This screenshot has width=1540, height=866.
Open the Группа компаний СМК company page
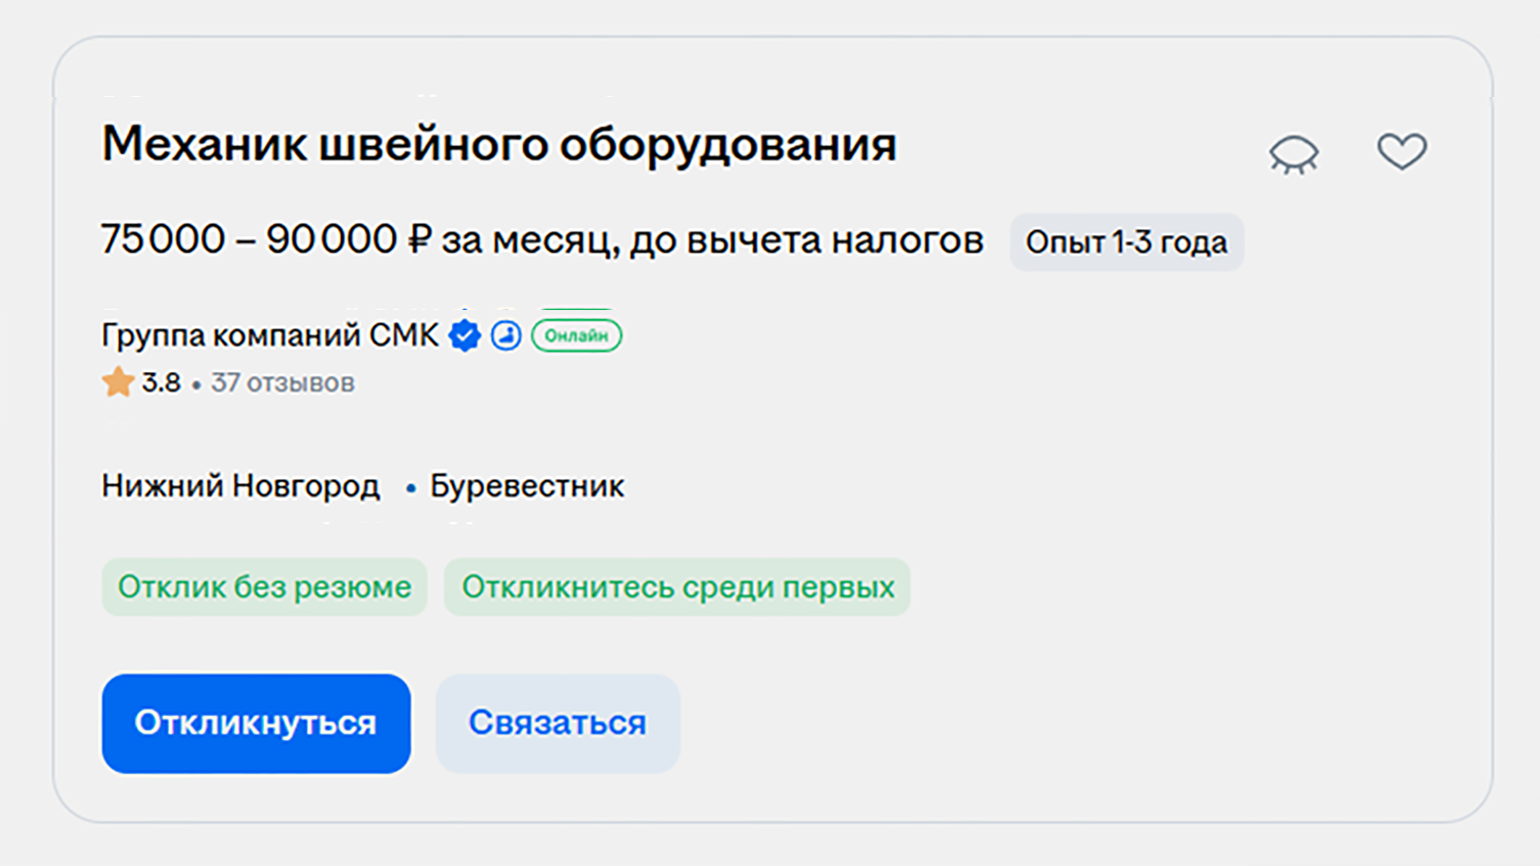pyautogui.click(x=270, y=335)
